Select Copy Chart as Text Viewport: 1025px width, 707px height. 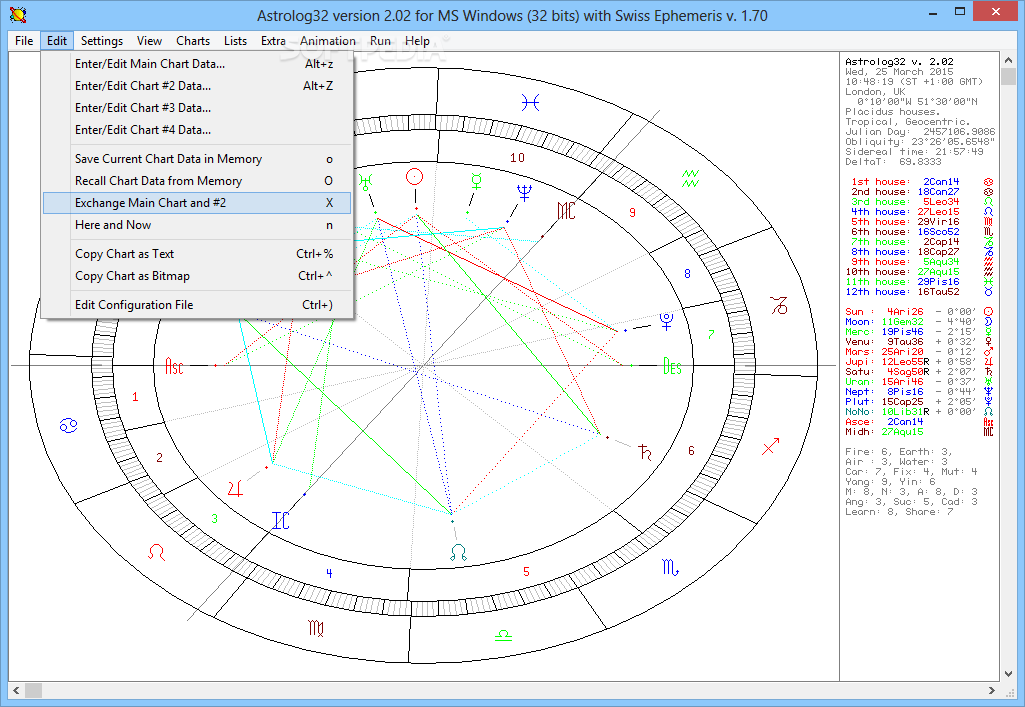[197, 254]
